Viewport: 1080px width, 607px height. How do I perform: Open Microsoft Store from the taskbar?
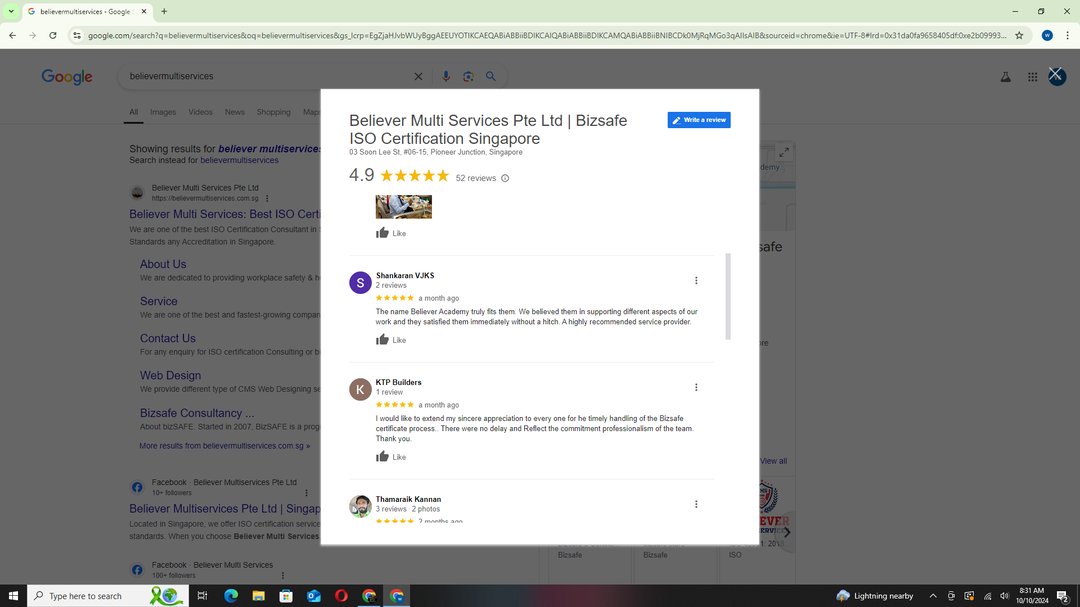pos(286,596)
